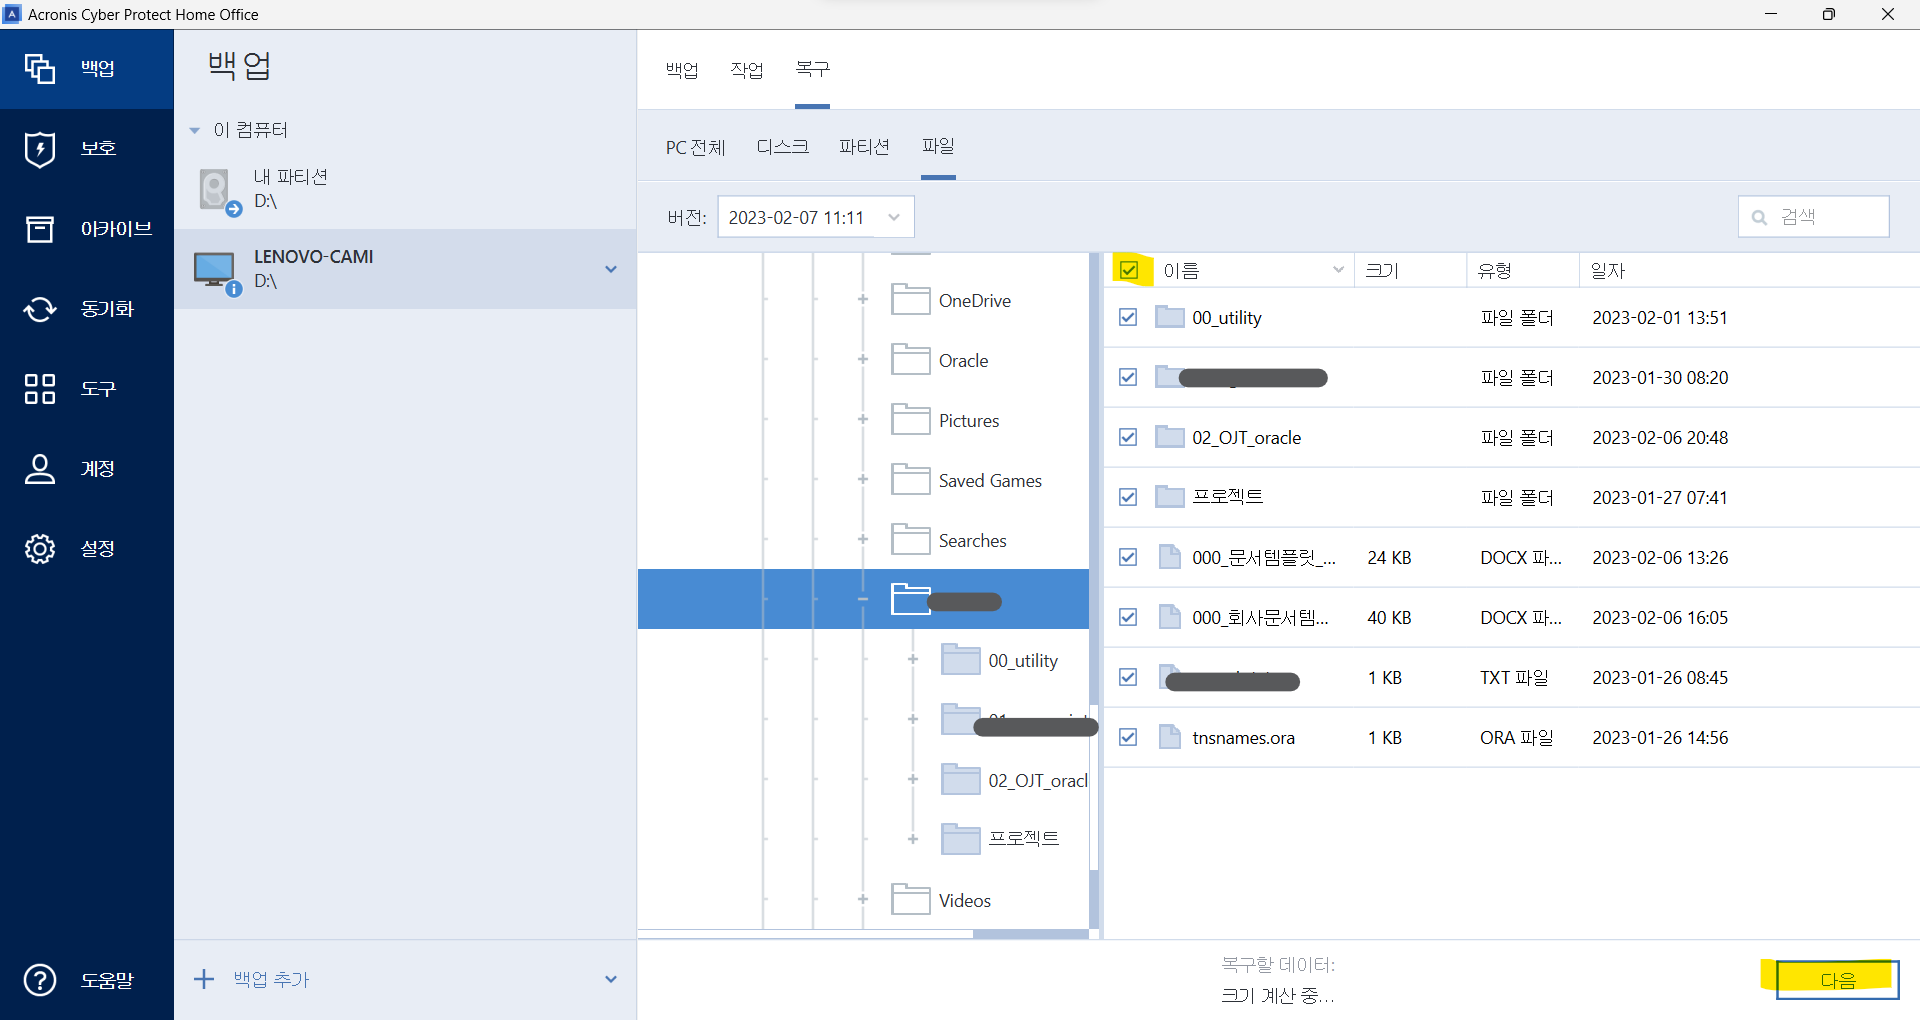Open the 도구 grid icon in the sidebar

click(40, 389)
